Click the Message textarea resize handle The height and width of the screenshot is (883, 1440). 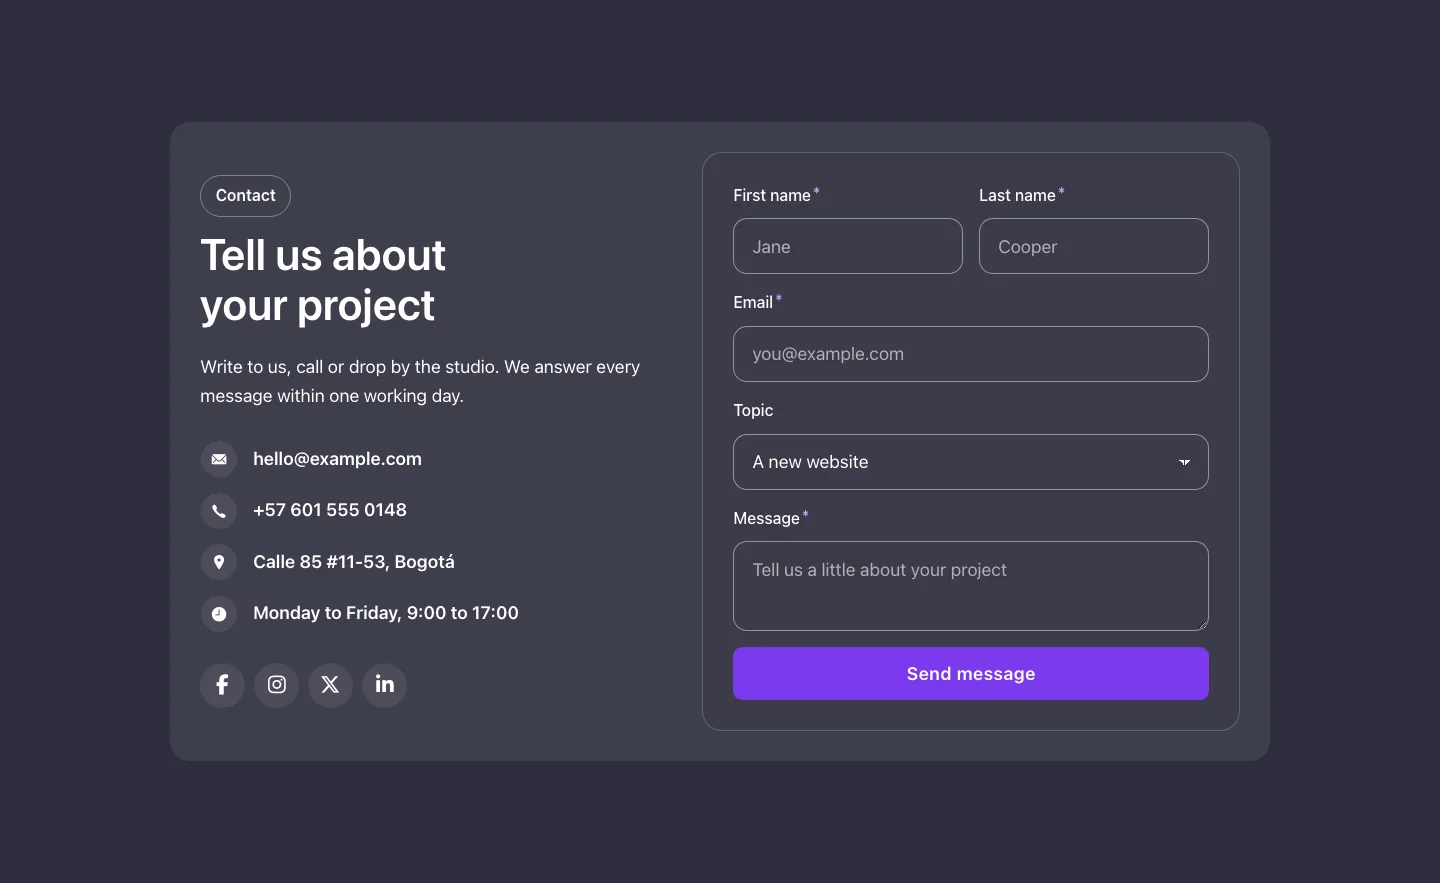point(1202,624)
